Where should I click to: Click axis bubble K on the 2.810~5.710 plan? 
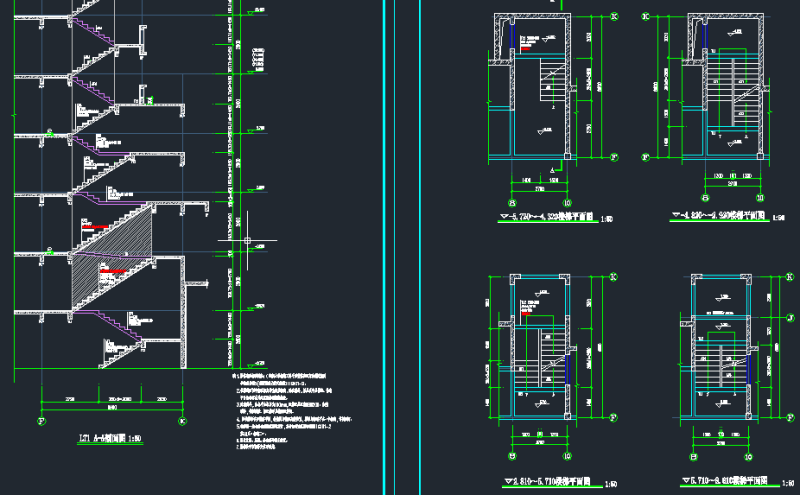pyautogui.click(x=613, y=278)
